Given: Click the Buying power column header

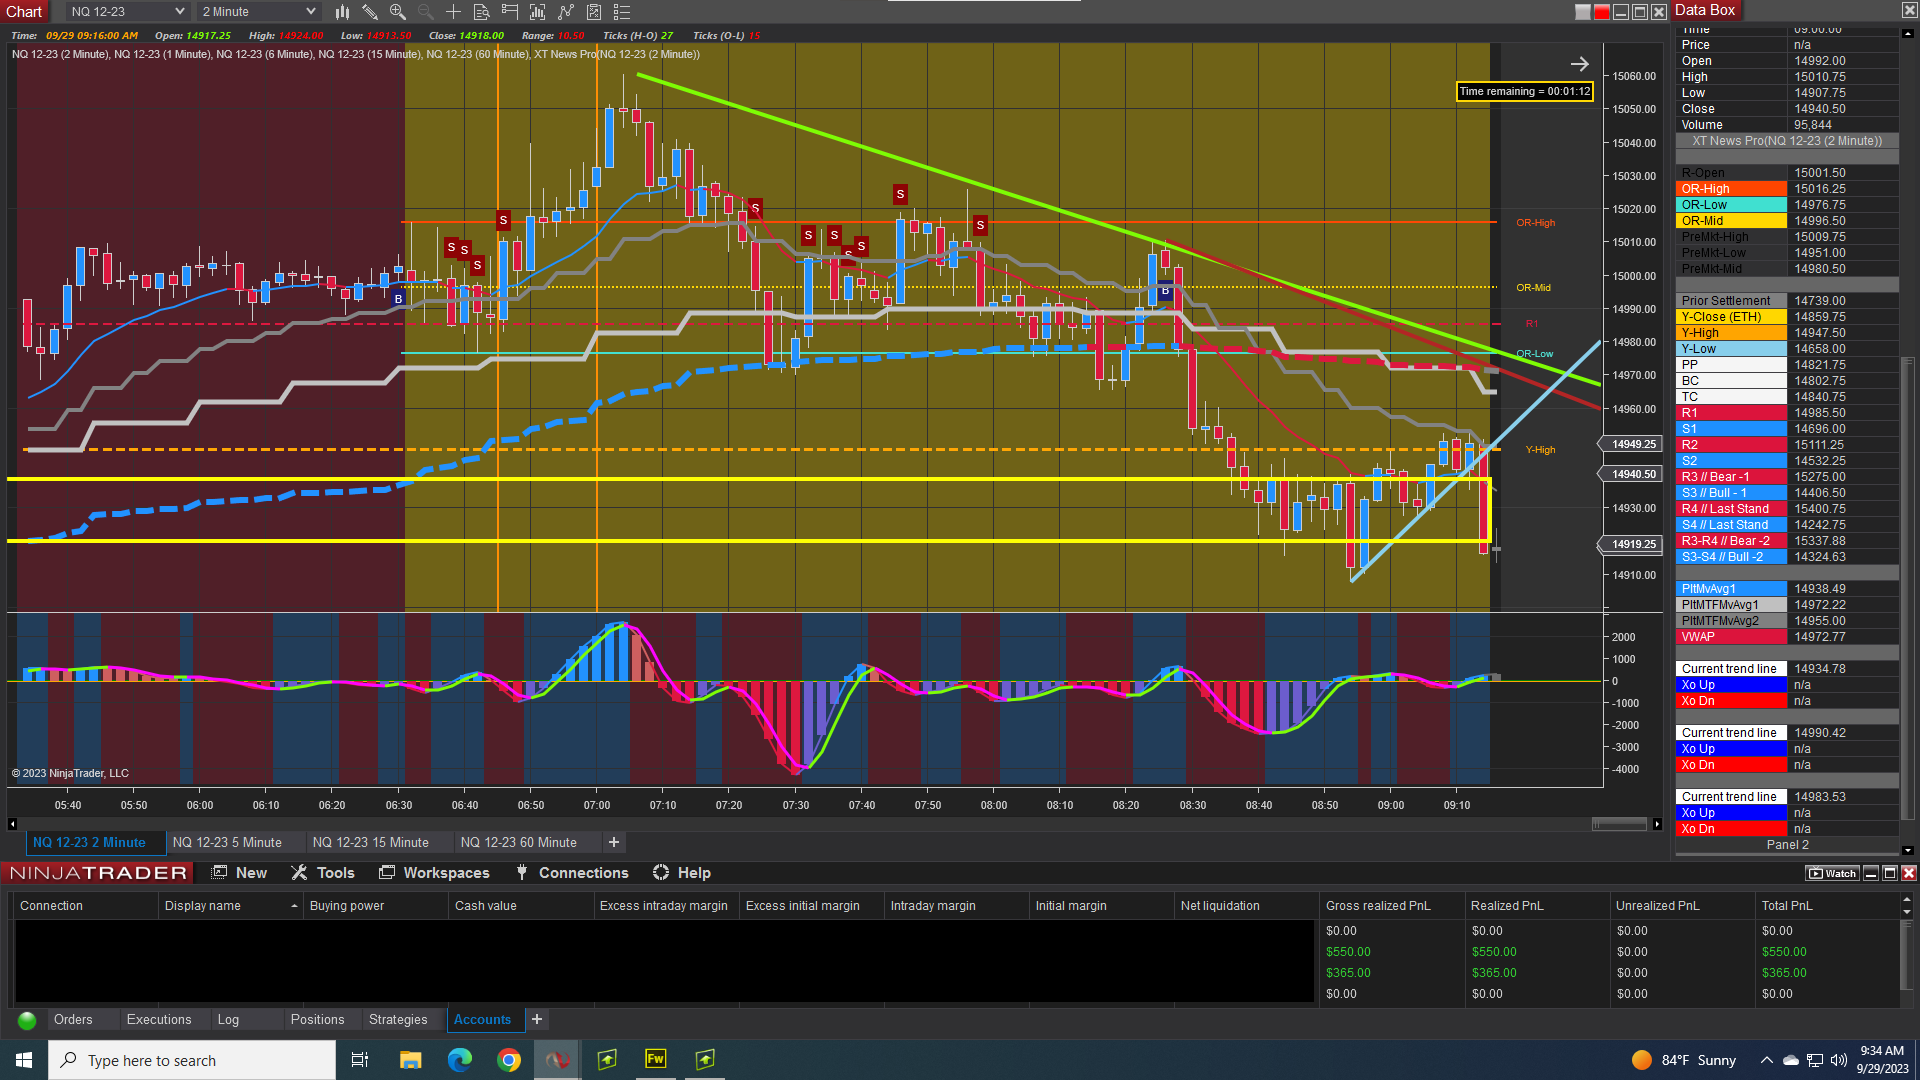Looking at the screenshot, I should (x=375, y=906).
